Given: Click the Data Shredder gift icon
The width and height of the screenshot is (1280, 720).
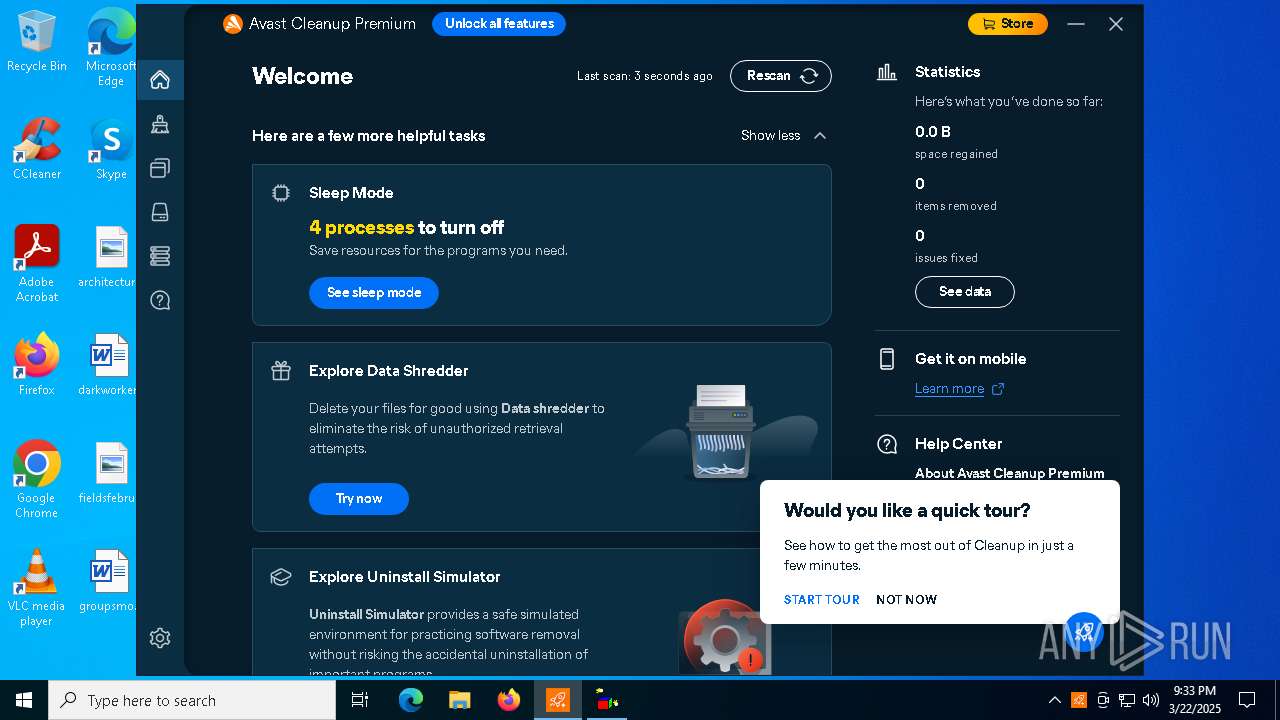Looking at the screenshot, I should (x=281, y=371).
